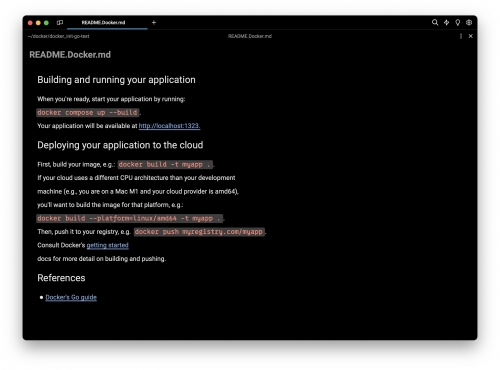This screenshot has width=500, height=370.
Task: Click the green window zoom button
Action: [x=46, y=23]
